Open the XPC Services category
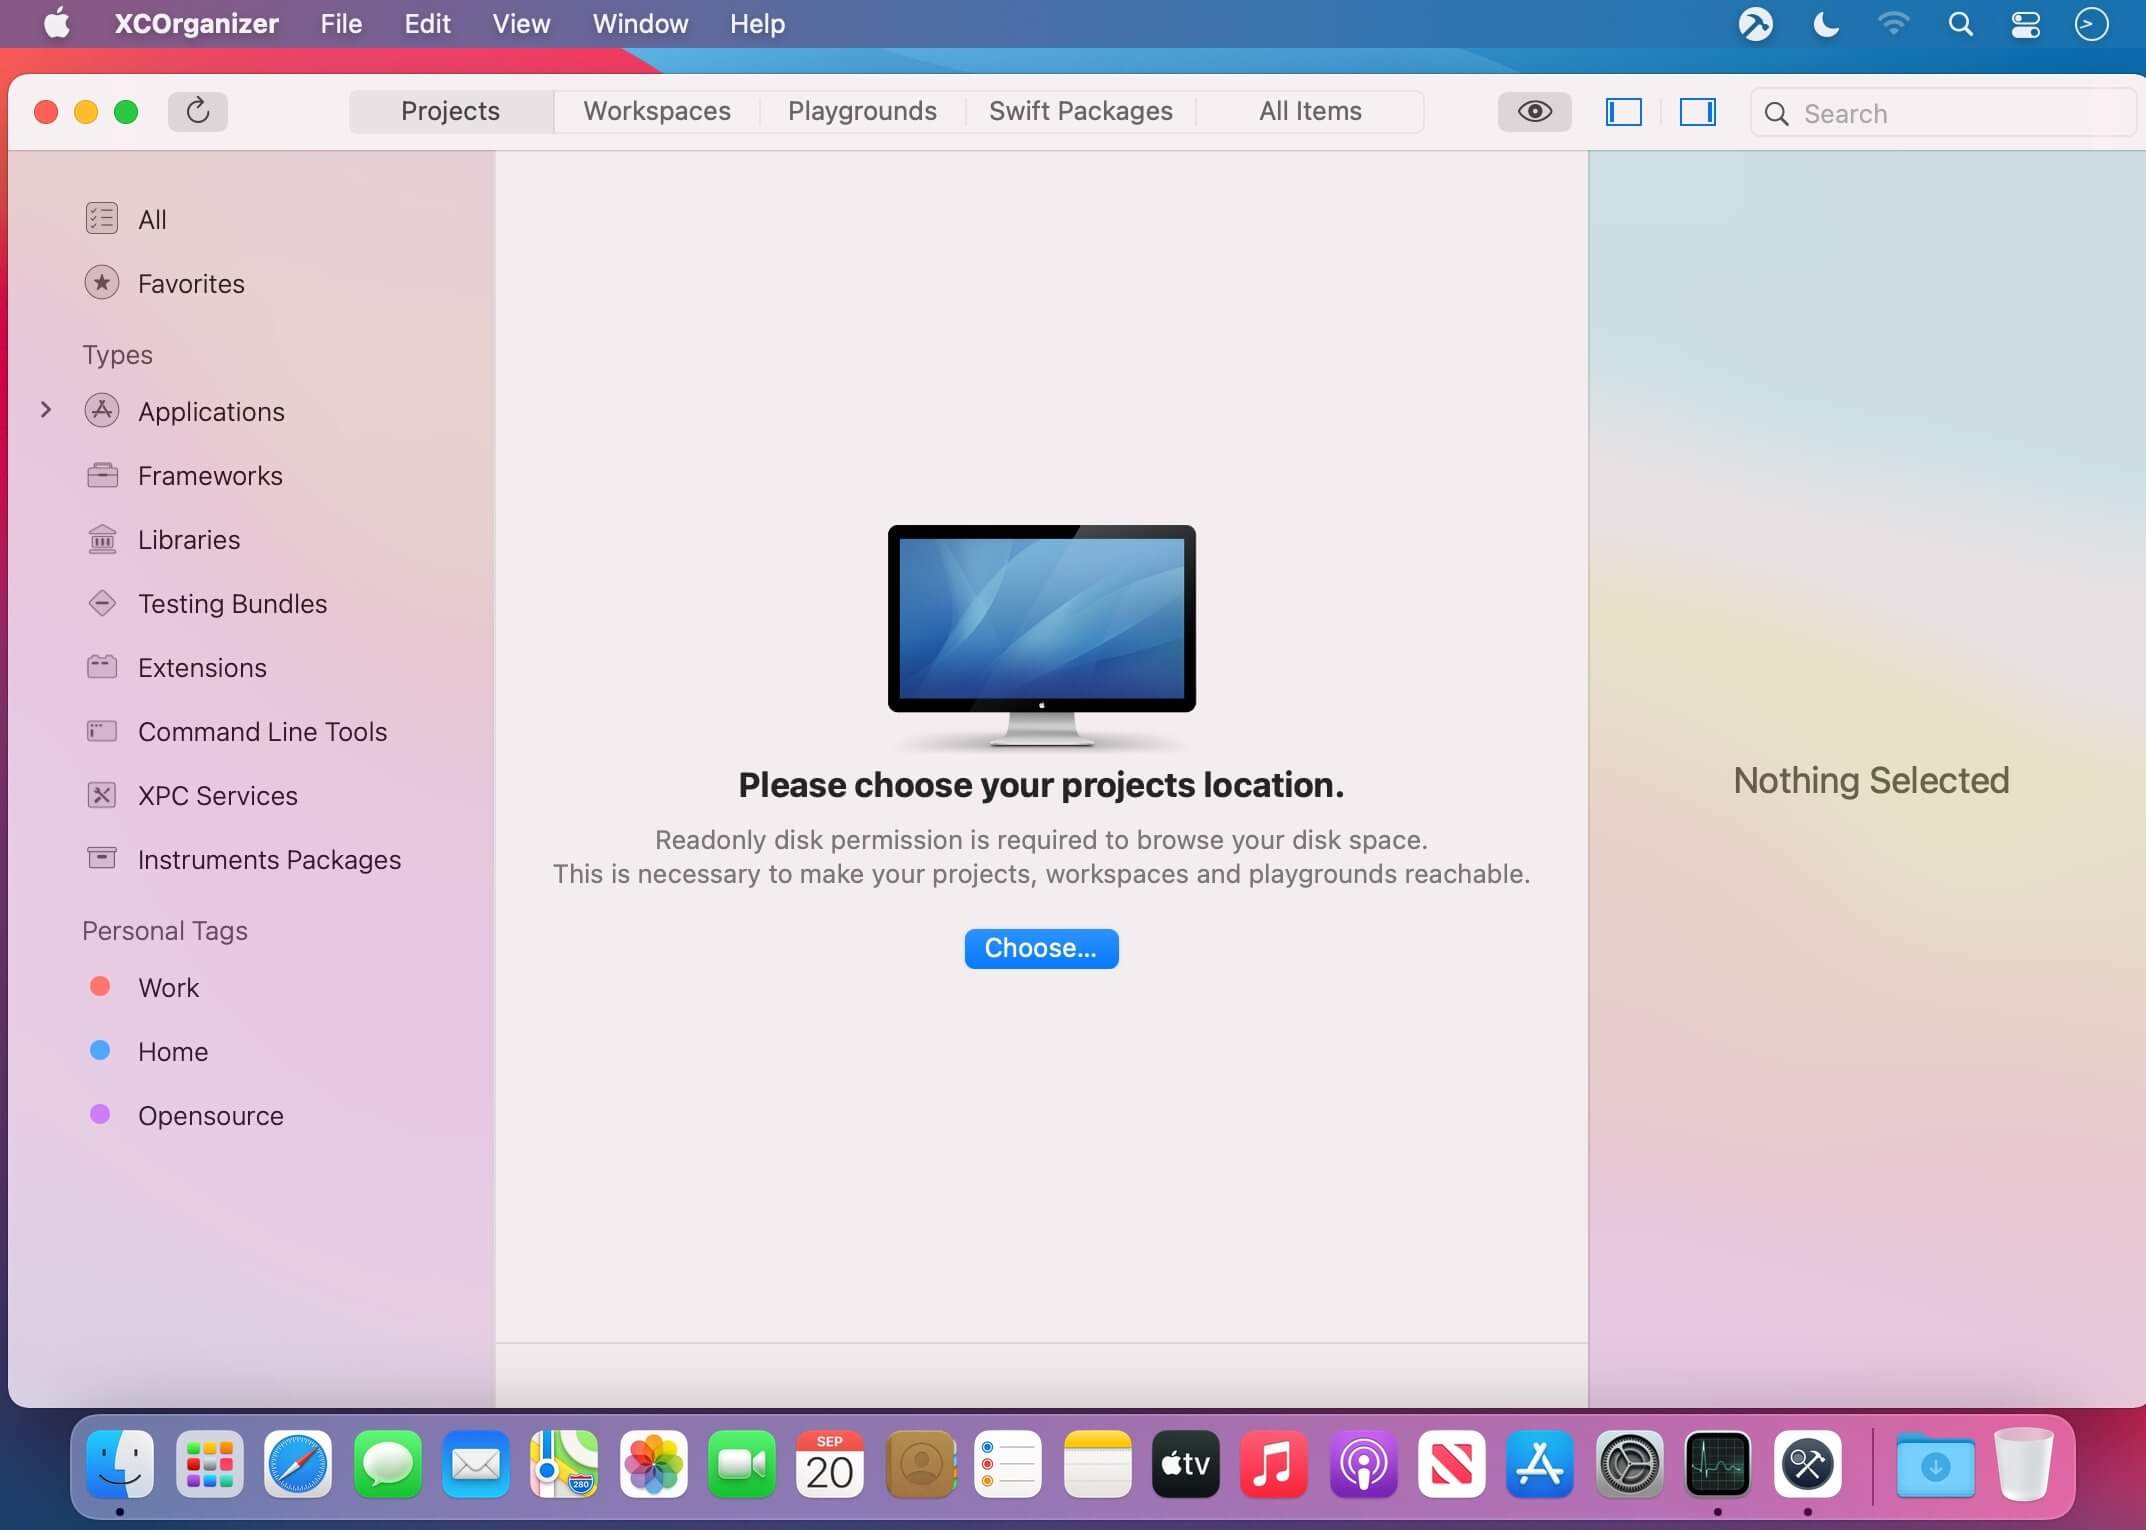Image resolution: width=2146 pixels, height=1530 pixels. point(217,796)
